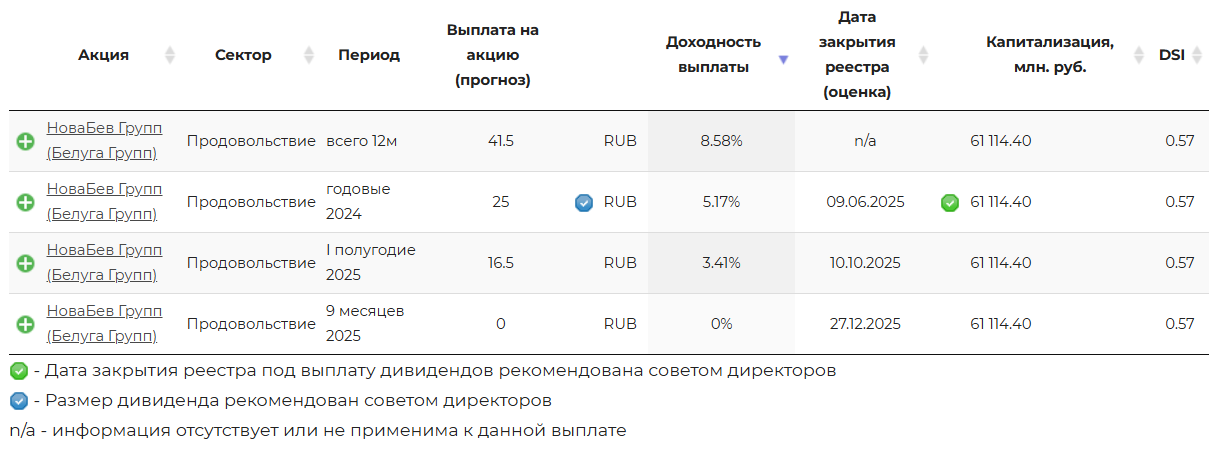
Task: Expand the 'I полугодие 2025' row plus icon
Action: coord(26,264)
